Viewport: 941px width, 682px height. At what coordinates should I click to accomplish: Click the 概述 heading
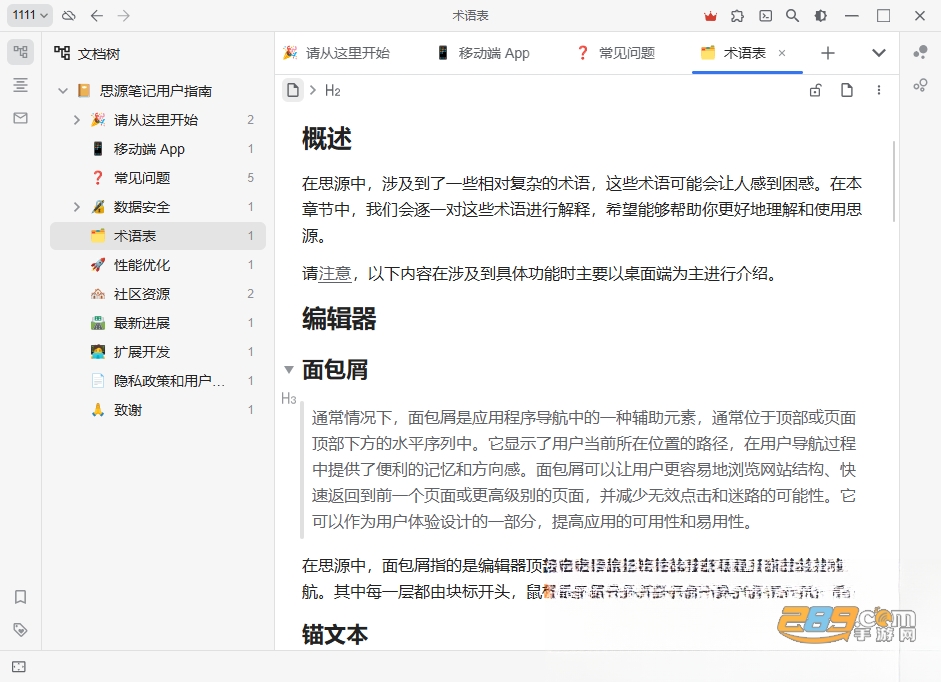[326, 139]
